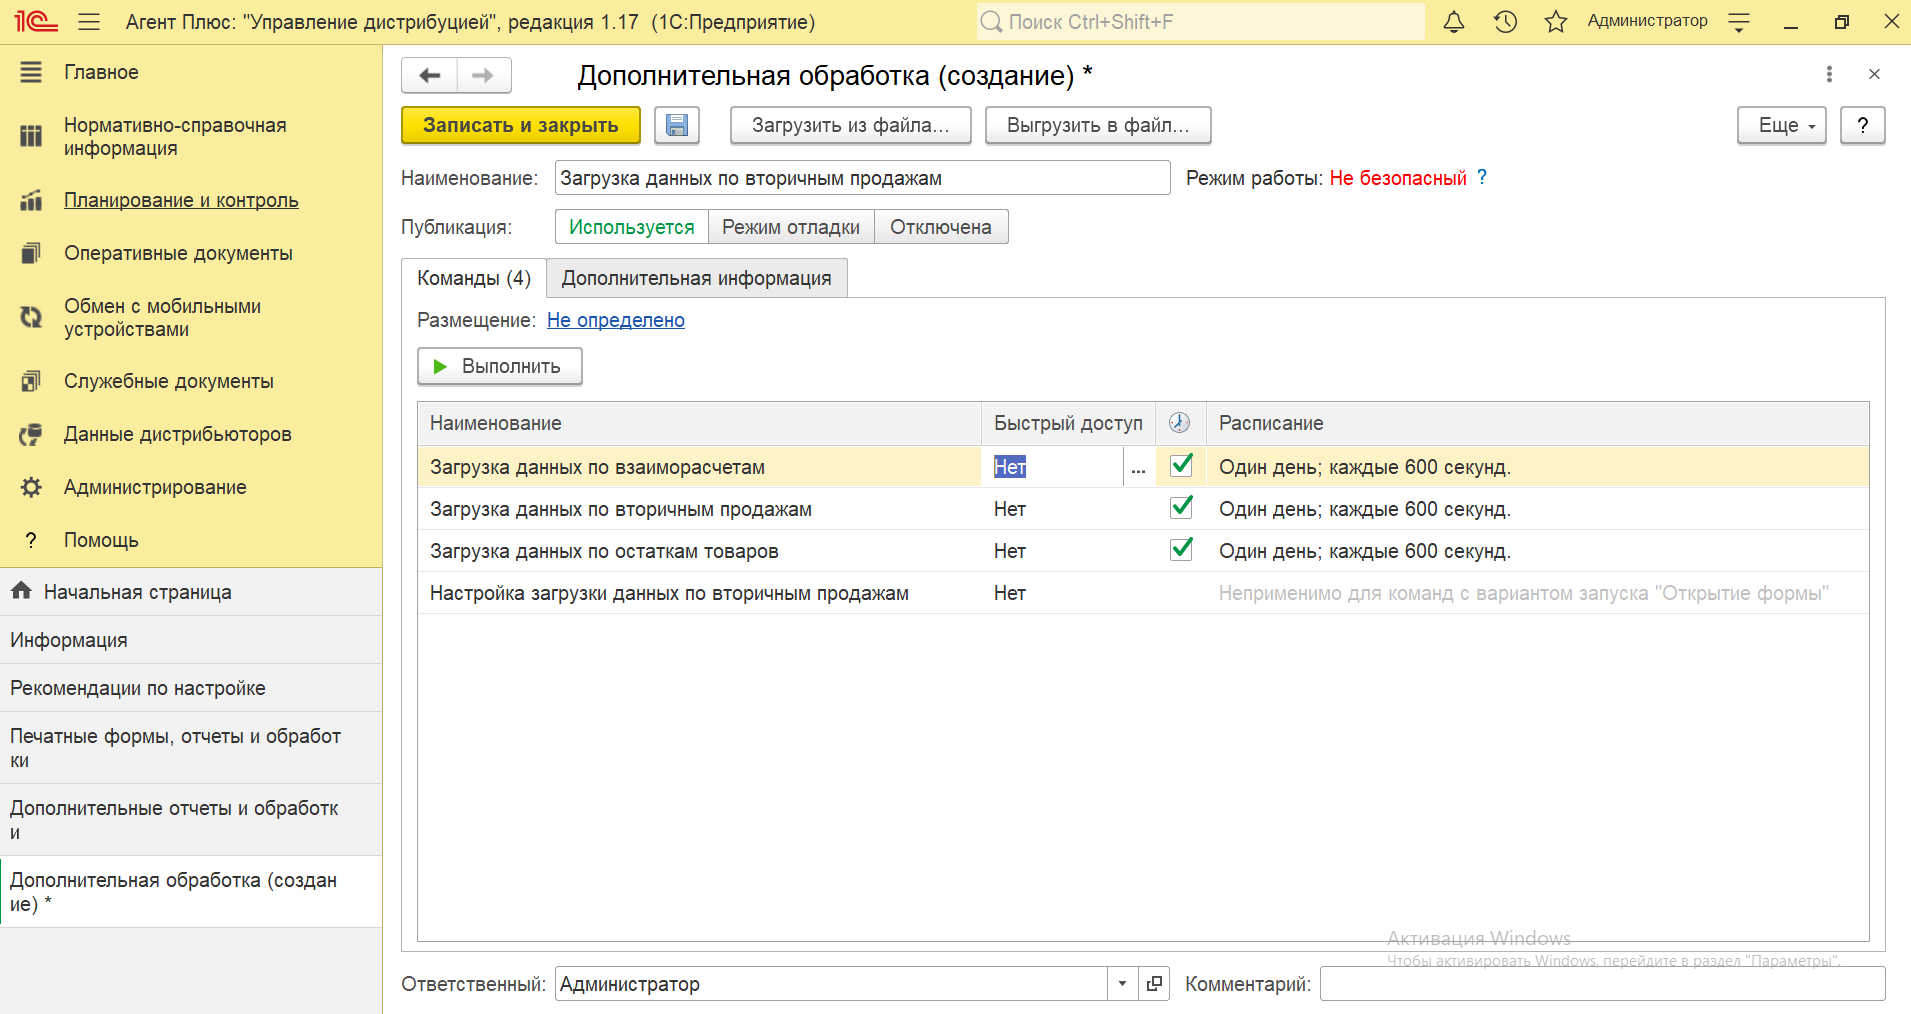Image resolution: width=1911 pixels, height=1014 pixels.
Task: Navigate forward with the right arrow
Action: [484, 75]
